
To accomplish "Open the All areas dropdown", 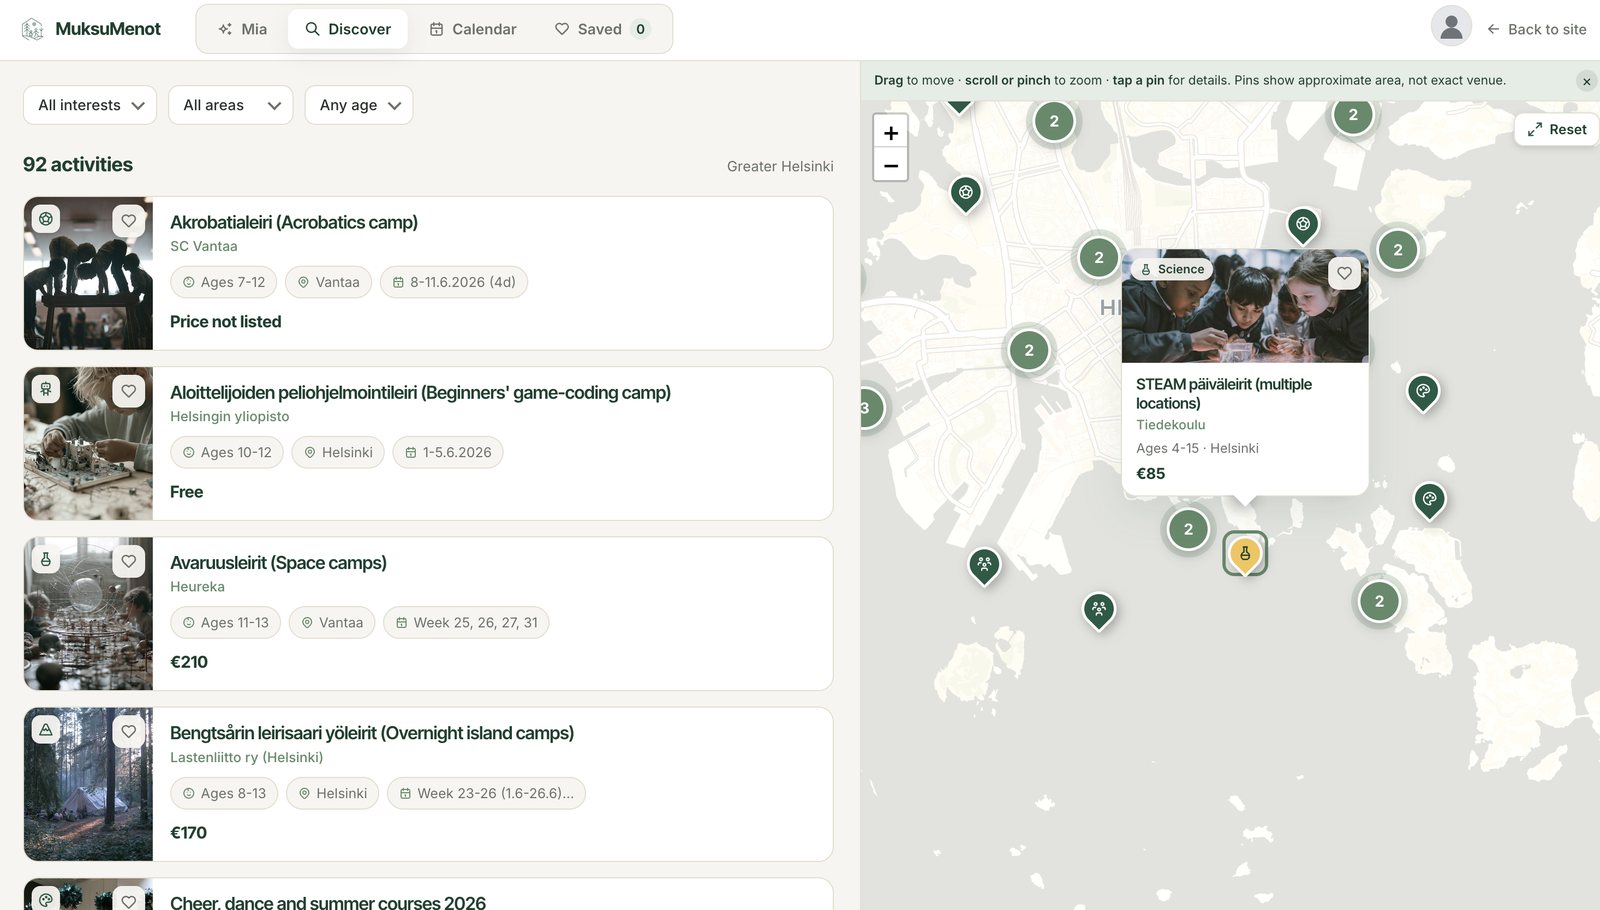I will pos(231,105).
